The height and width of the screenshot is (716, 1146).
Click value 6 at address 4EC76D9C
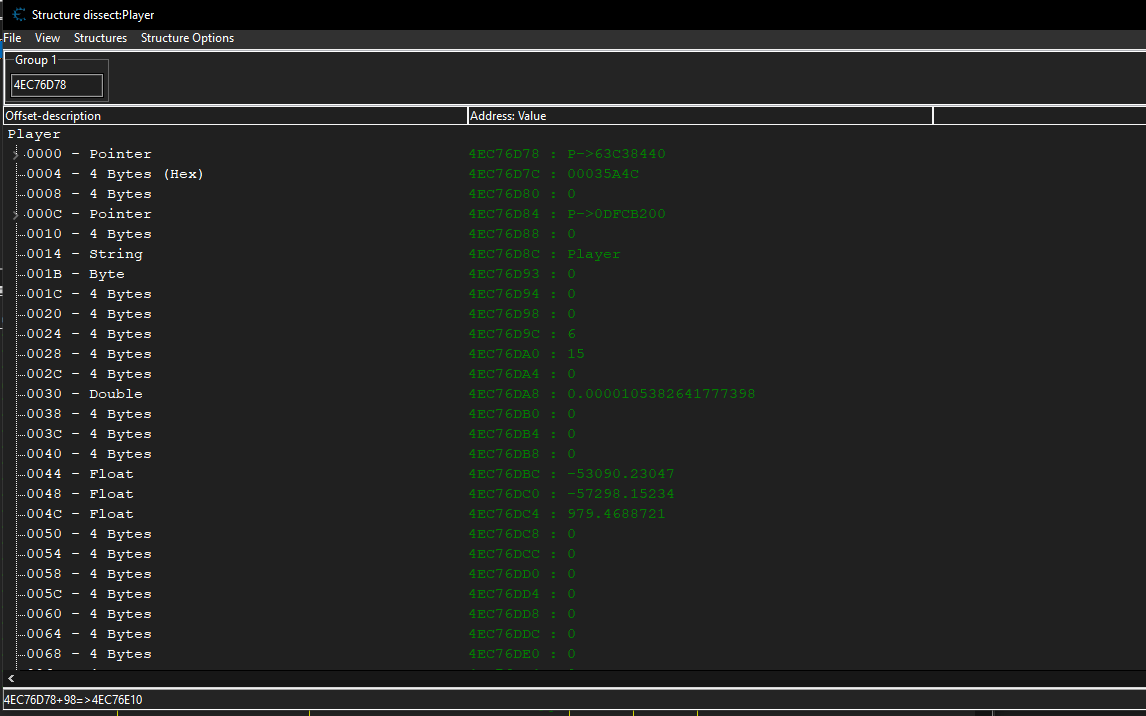572,334
